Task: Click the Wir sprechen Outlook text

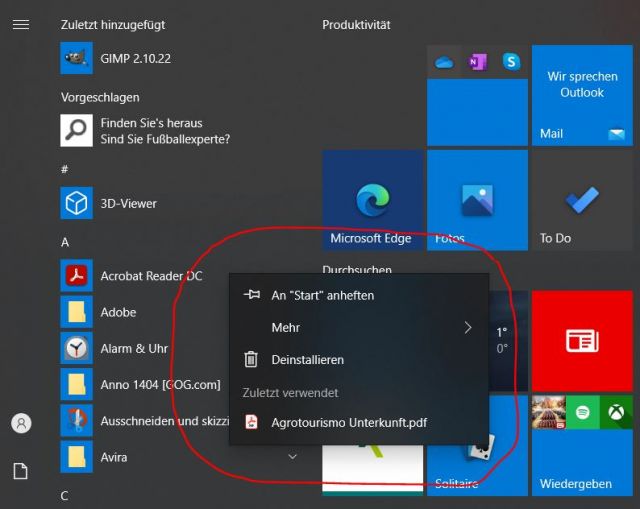Action: [582, 84]
